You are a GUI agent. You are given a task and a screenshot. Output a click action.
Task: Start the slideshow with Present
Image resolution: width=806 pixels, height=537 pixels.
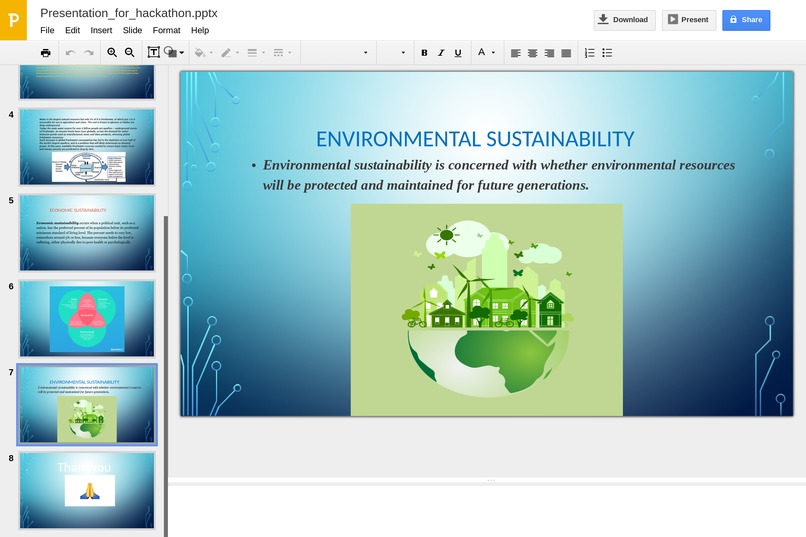(x=689, y=20)
